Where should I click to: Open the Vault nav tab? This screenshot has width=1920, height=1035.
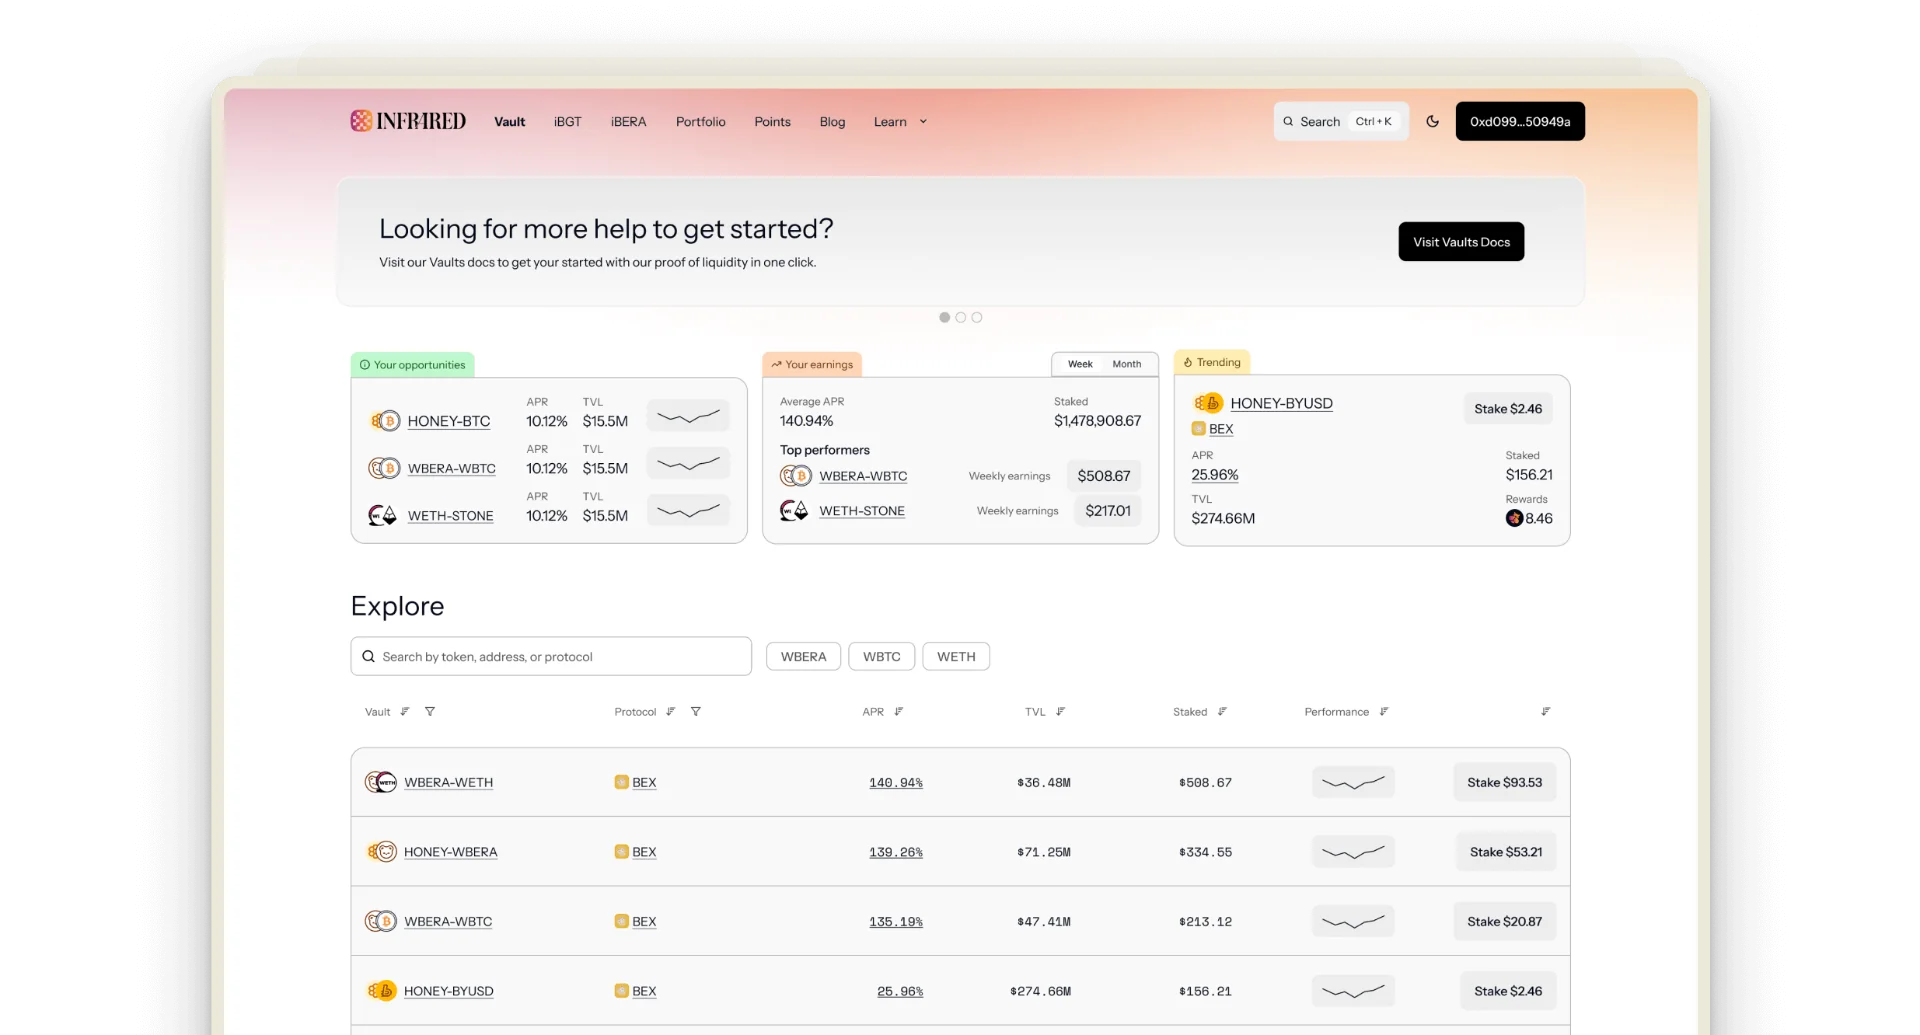pyautogui.click(x=509, y=122)
